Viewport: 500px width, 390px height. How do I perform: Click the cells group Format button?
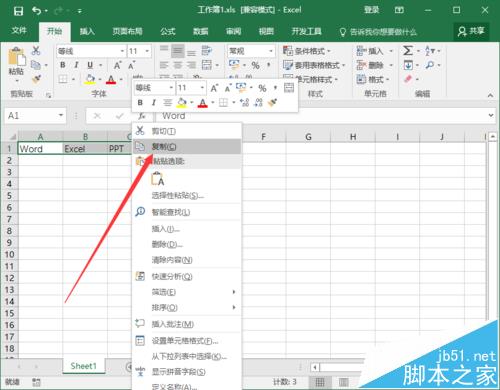coord(373,79)
